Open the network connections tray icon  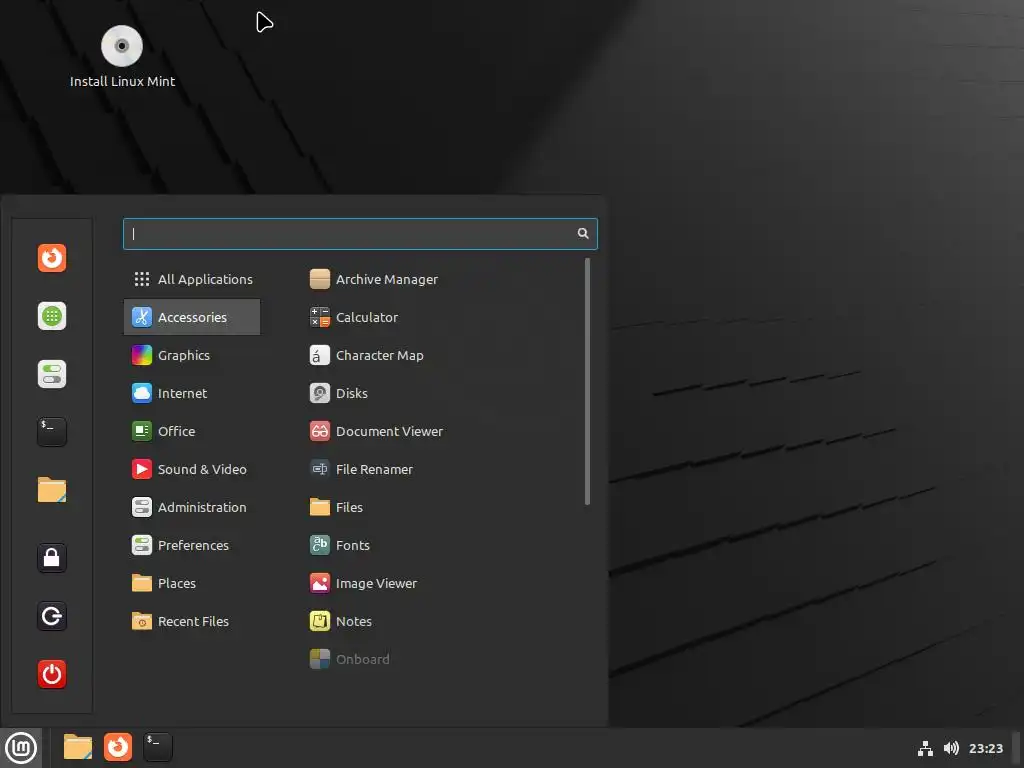[925, 748]
